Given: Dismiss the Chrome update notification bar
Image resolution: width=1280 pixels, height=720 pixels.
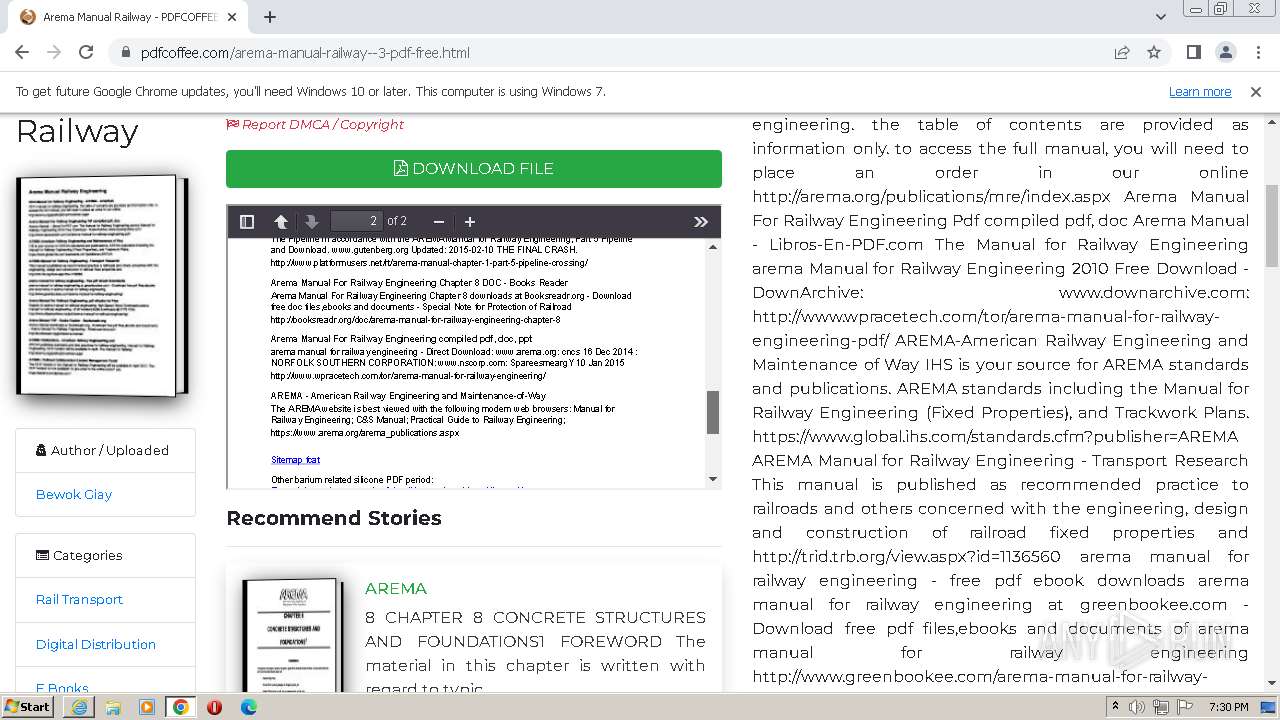Looking at the screenshot, I should 1256,91.
